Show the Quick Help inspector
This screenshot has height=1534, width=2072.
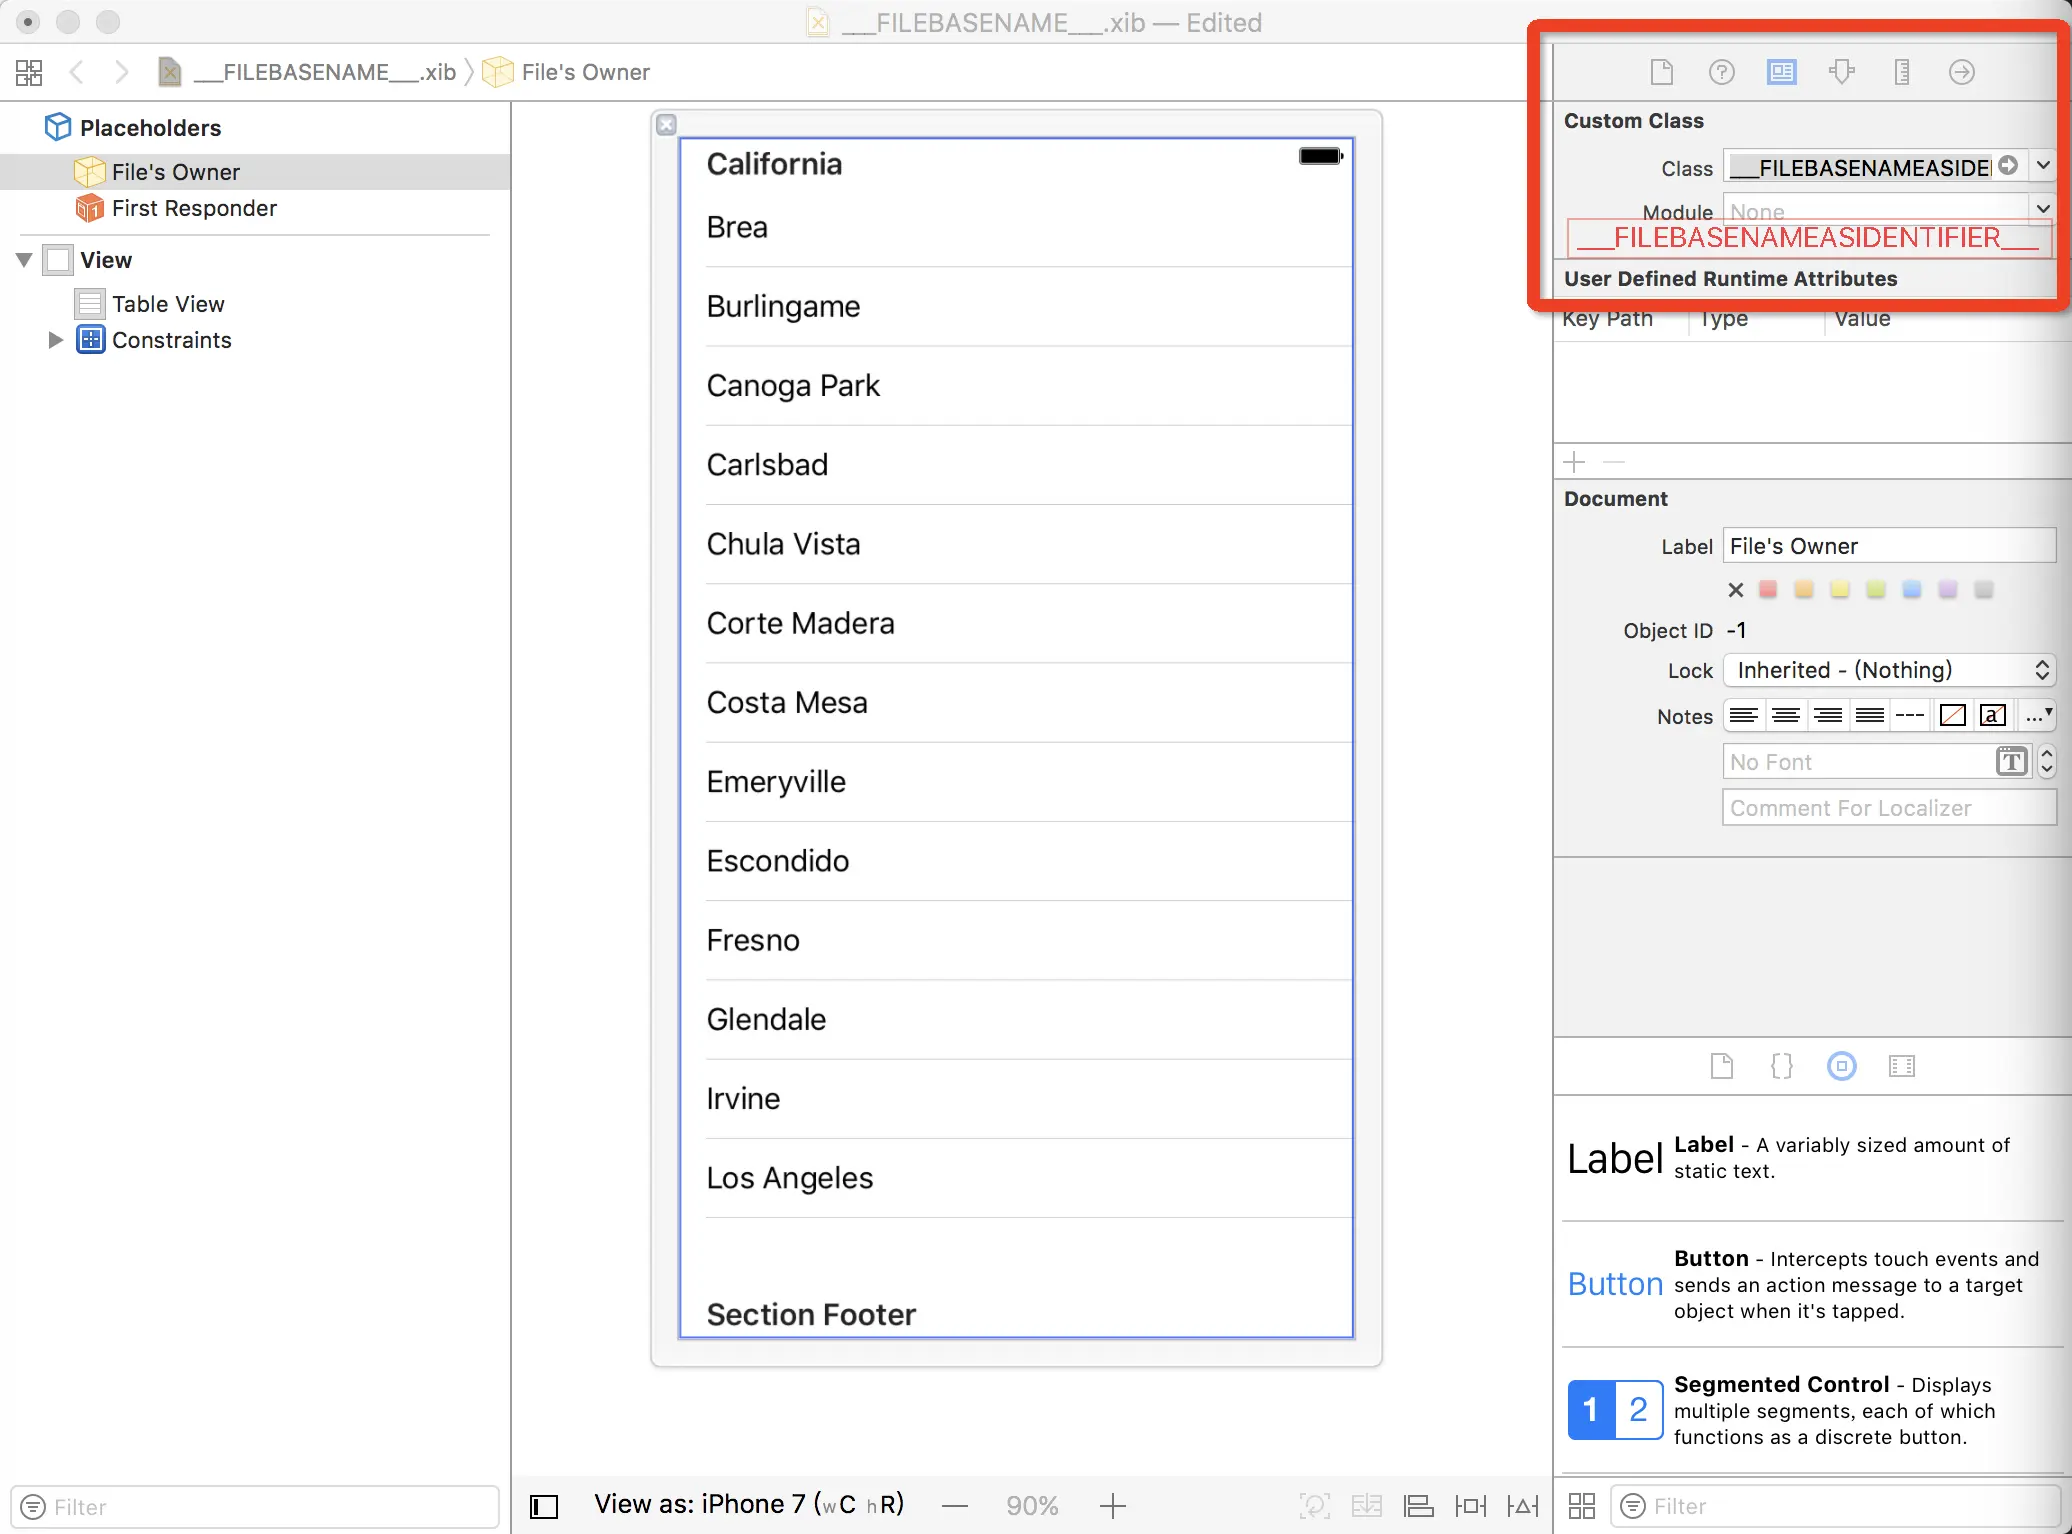point(1721,72)
